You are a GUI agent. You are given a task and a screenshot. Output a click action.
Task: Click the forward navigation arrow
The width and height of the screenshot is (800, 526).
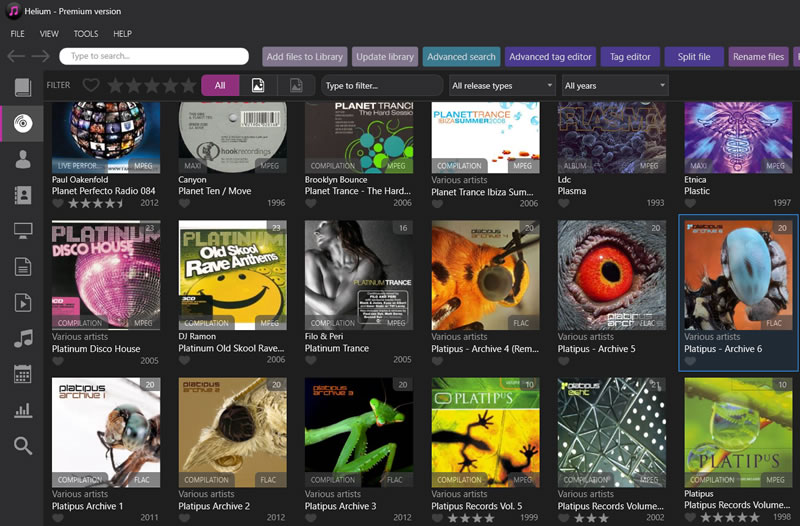click(41, 56)
